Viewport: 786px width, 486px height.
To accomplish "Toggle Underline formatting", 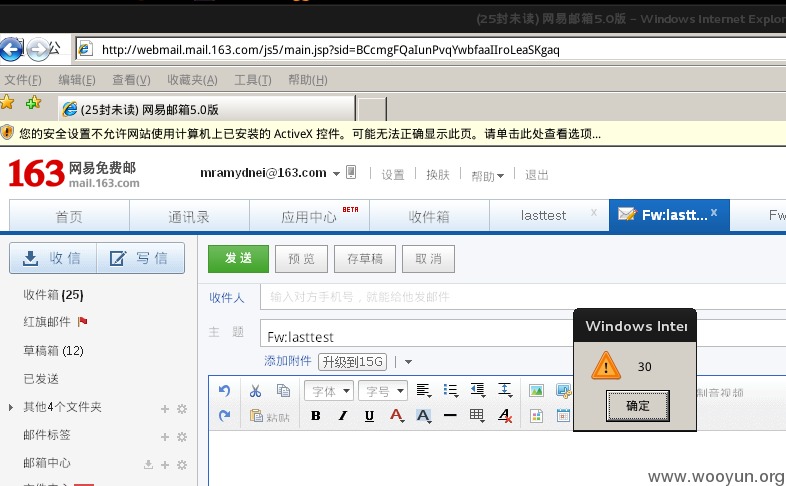I will pyautogui.click(x=369, y=415).
